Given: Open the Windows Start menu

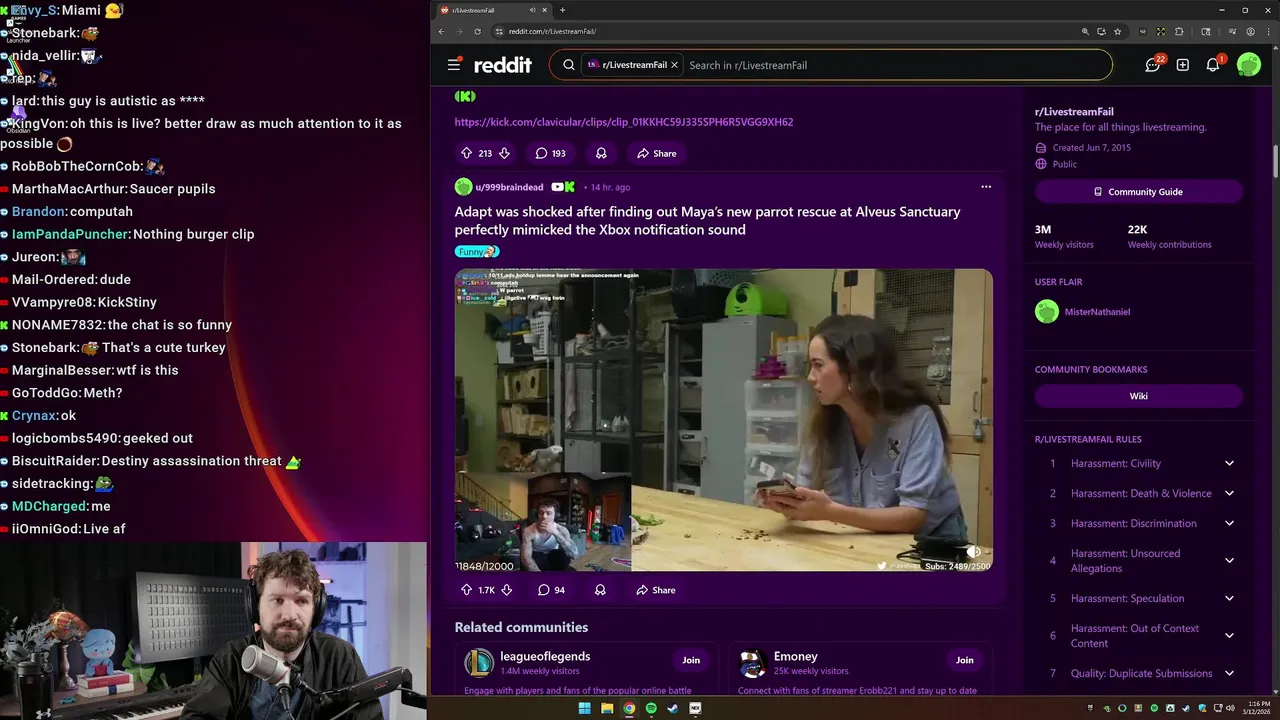Looking at the screenshot, I should [x=584, y=709].
